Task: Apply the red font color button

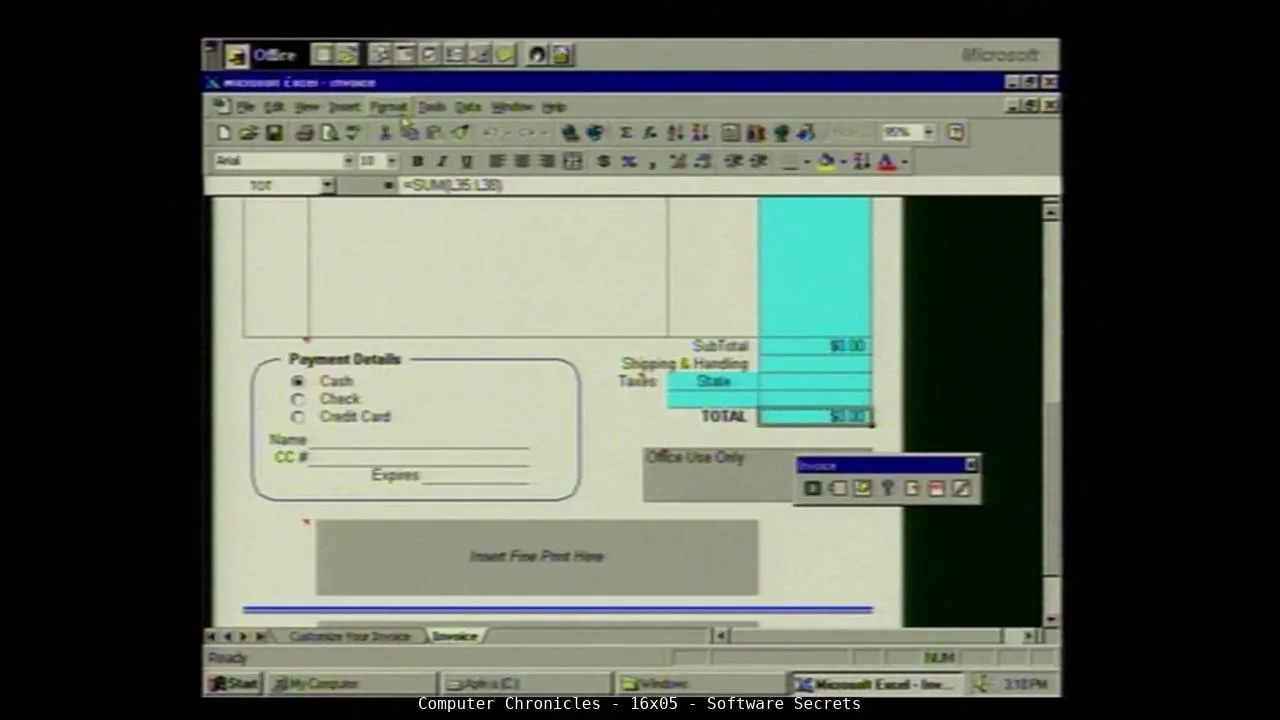Action: click(x=886, y=161)
